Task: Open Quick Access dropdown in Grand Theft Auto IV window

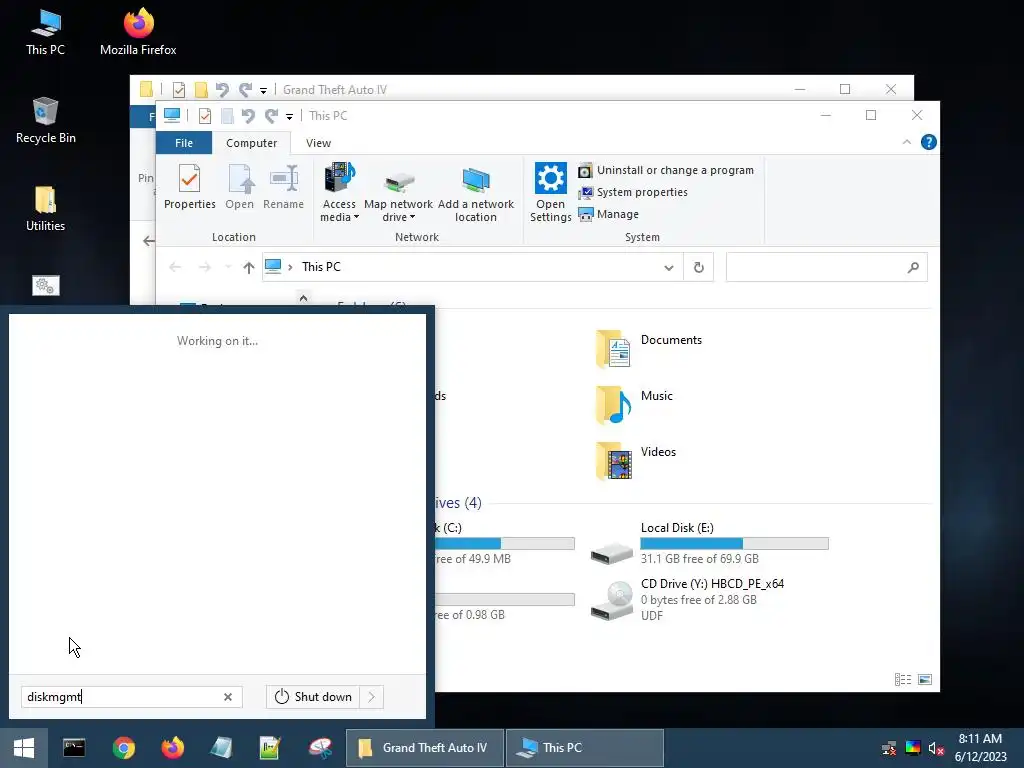Action: click(263, 91)
